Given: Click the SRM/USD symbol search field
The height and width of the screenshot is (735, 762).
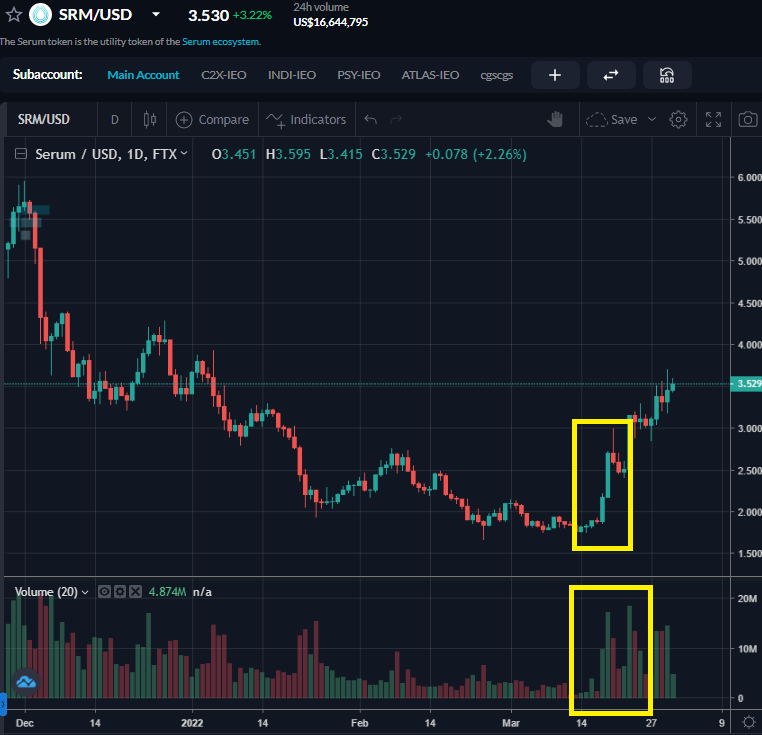Looking at the screenshot, I should click(51, 119).
